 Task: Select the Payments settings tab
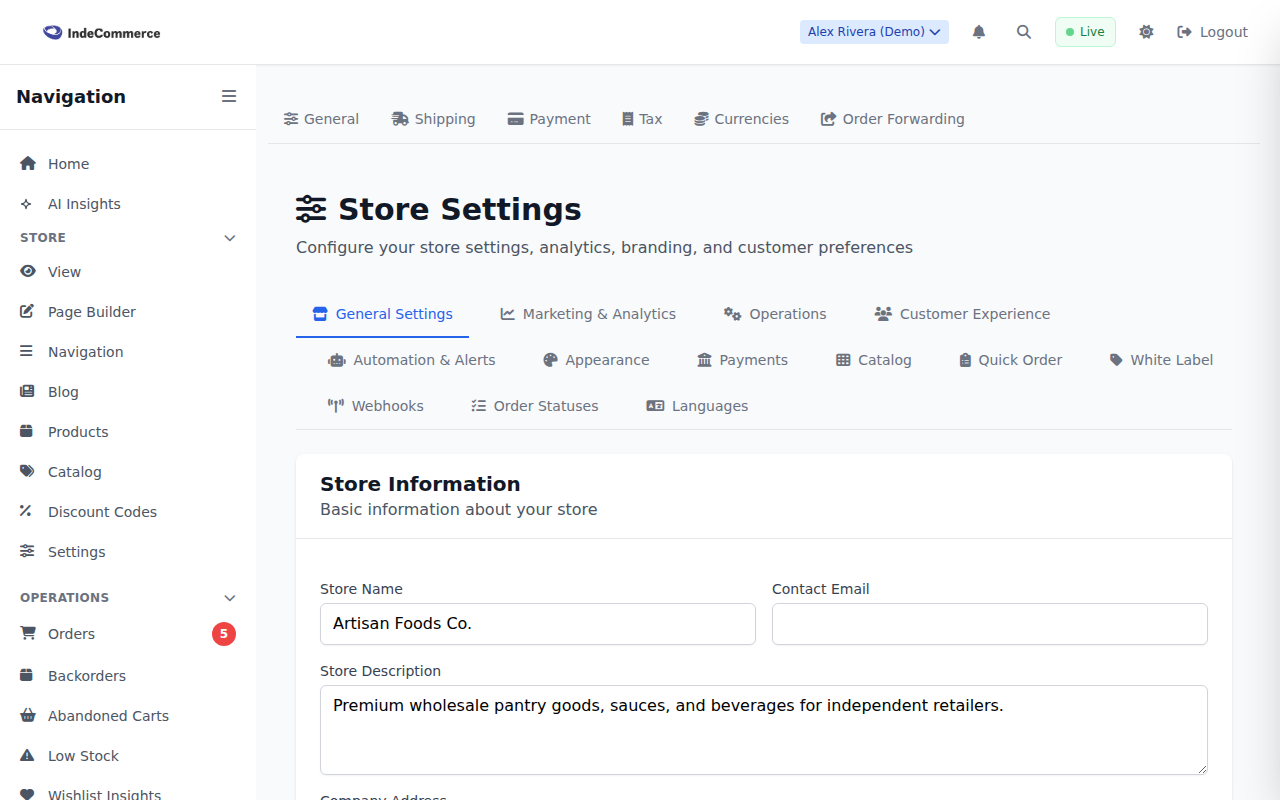click(x=742, y=360)
